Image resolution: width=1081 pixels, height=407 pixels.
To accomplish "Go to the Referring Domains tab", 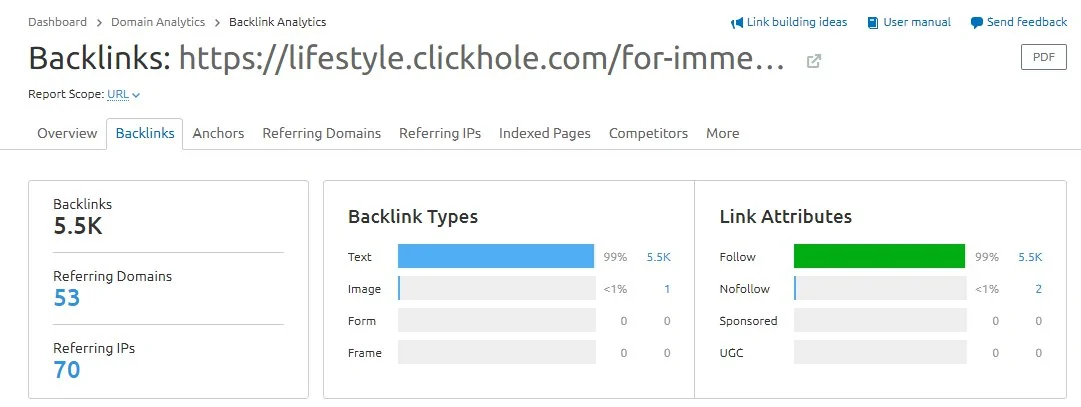I will 321,133.
